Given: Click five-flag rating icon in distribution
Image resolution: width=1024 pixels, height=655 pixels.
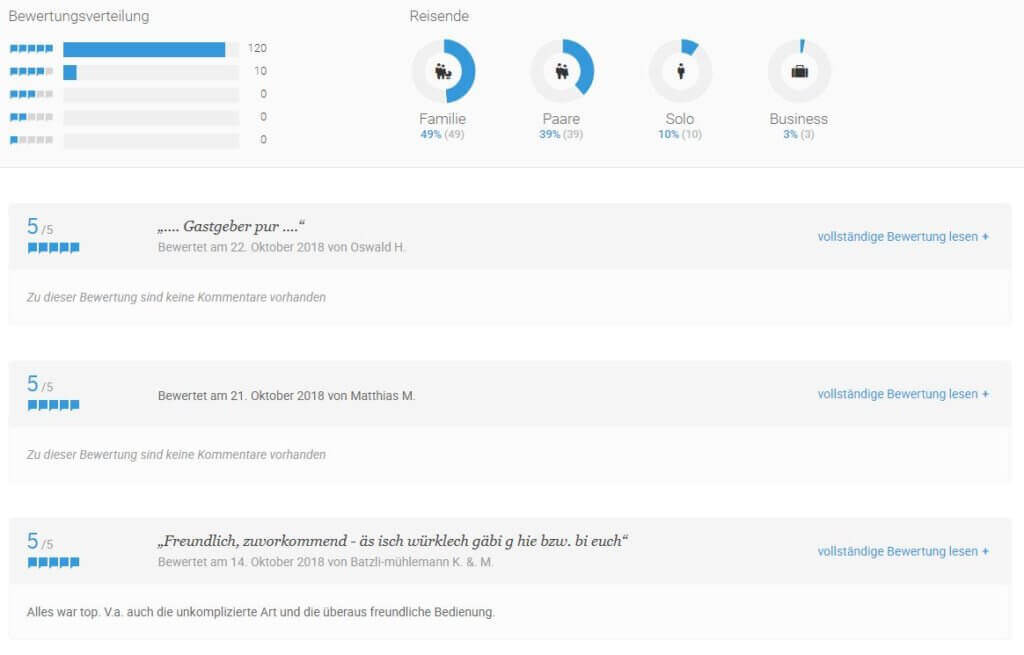Looking at the screenshot, I should click(31, 49).
